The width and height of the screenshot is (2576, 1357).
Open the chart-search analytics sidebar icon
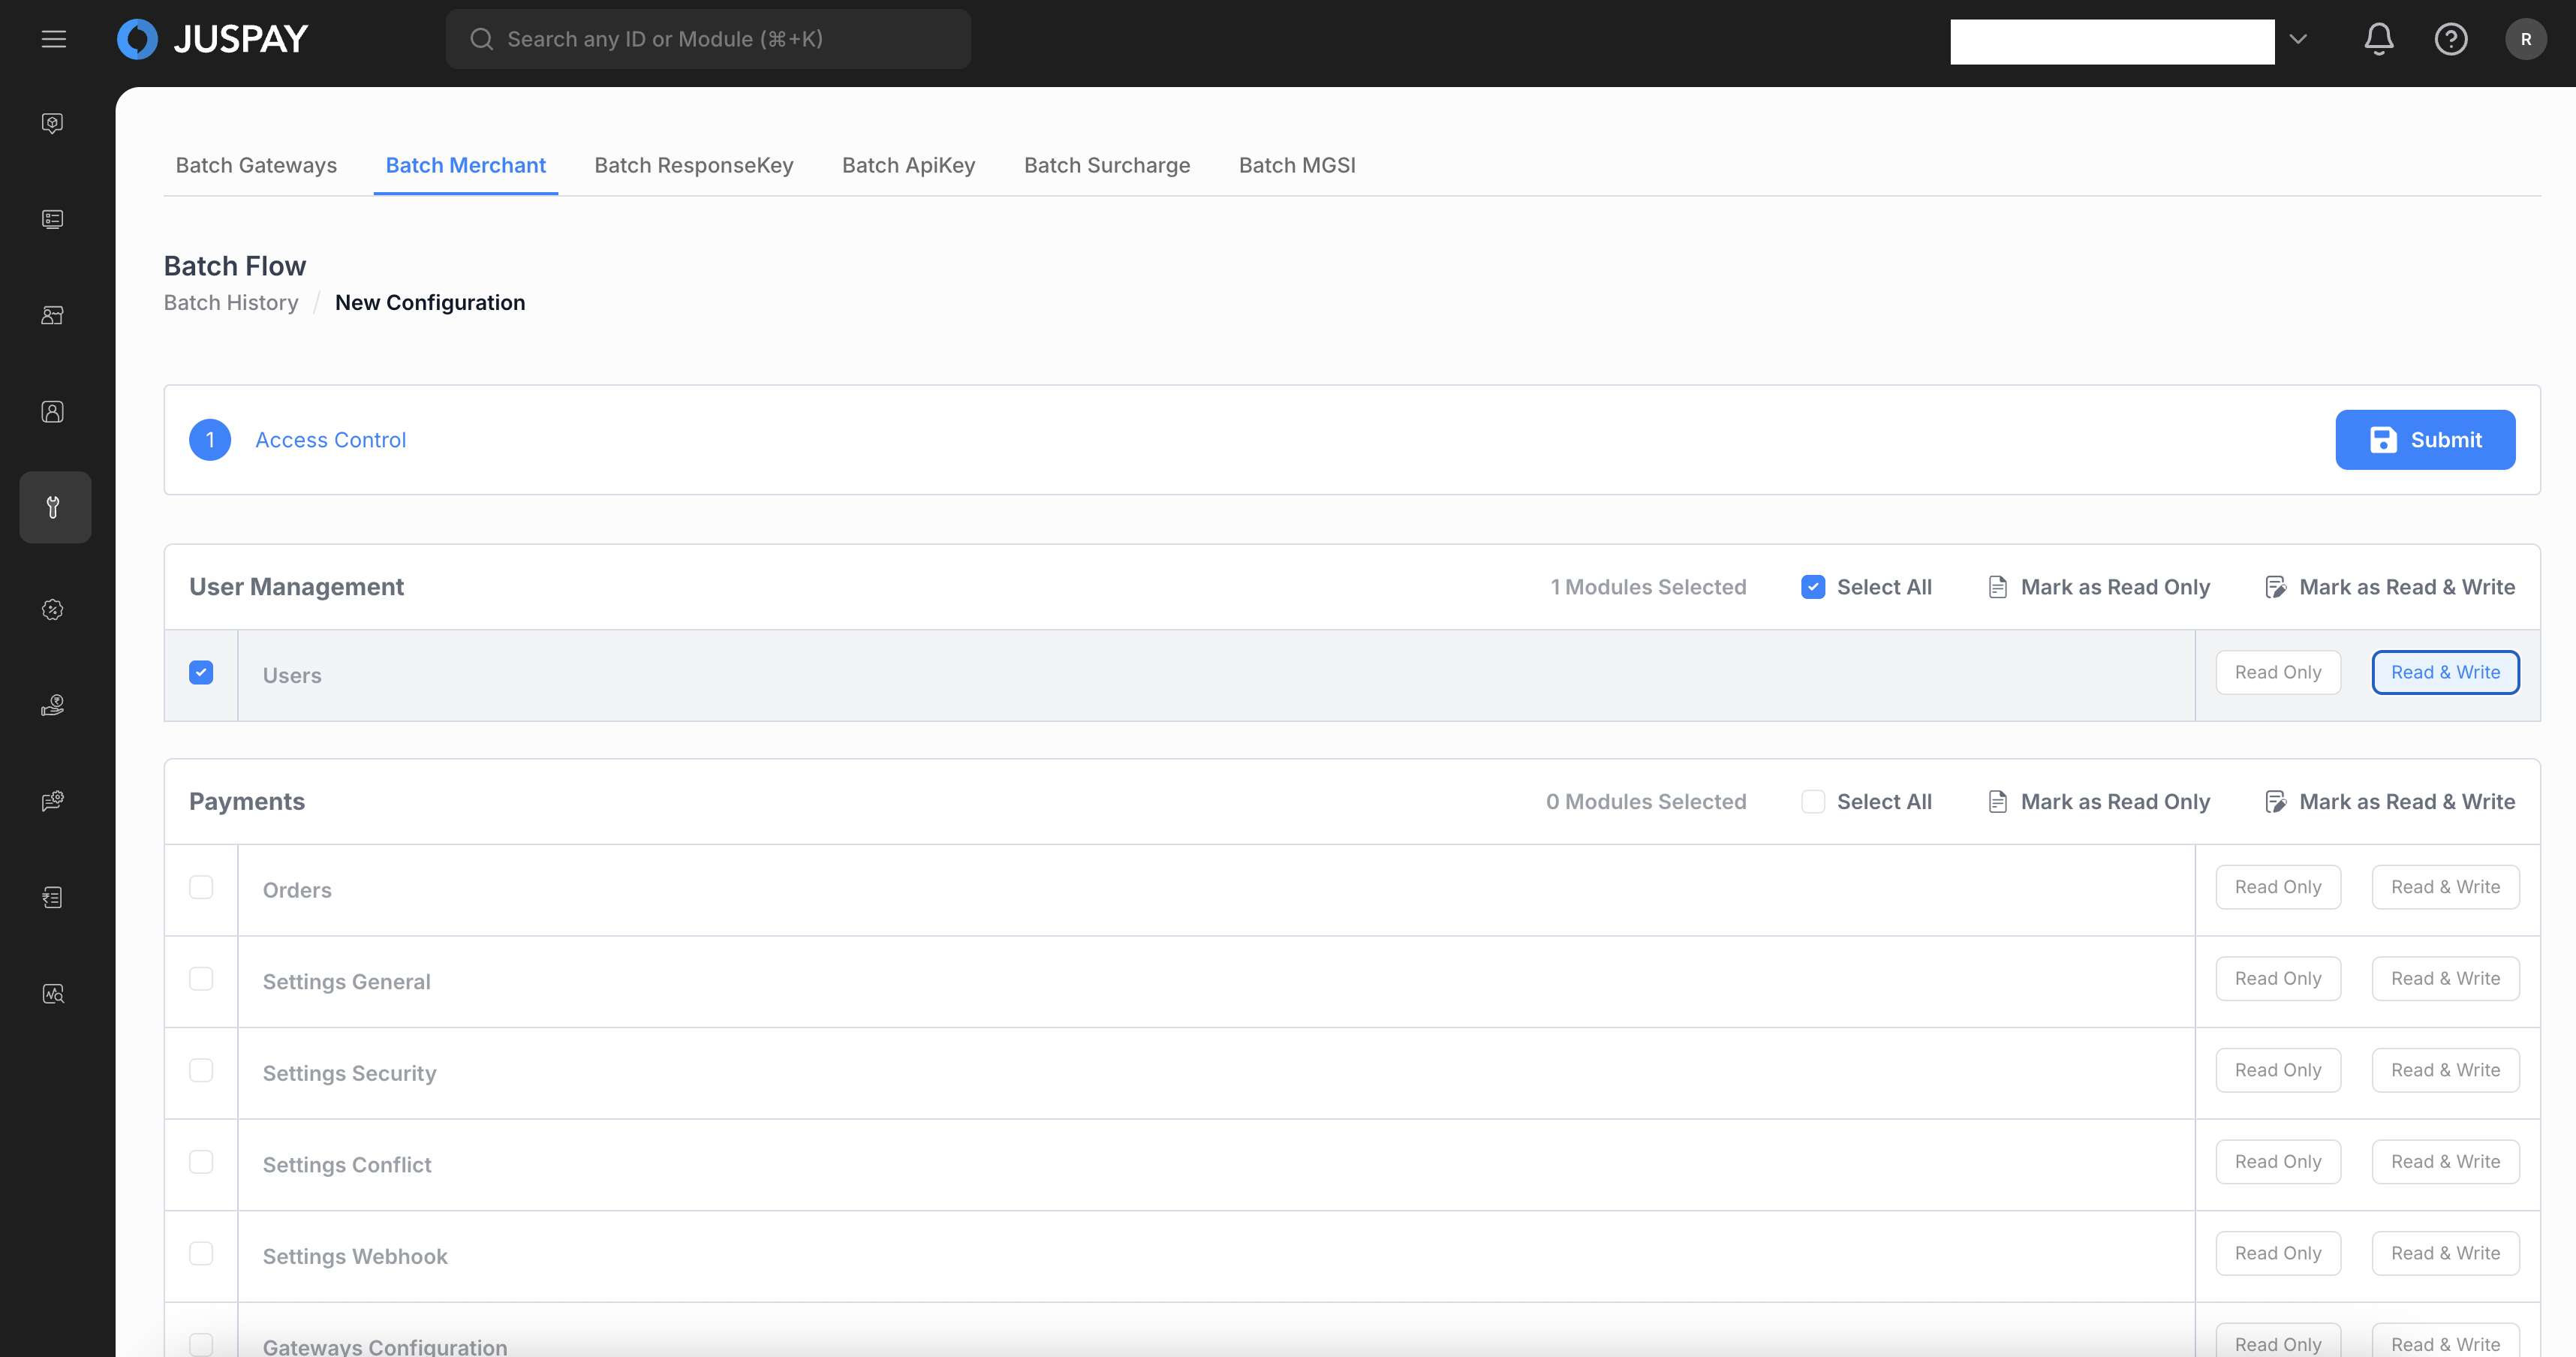tap(53, 993)
